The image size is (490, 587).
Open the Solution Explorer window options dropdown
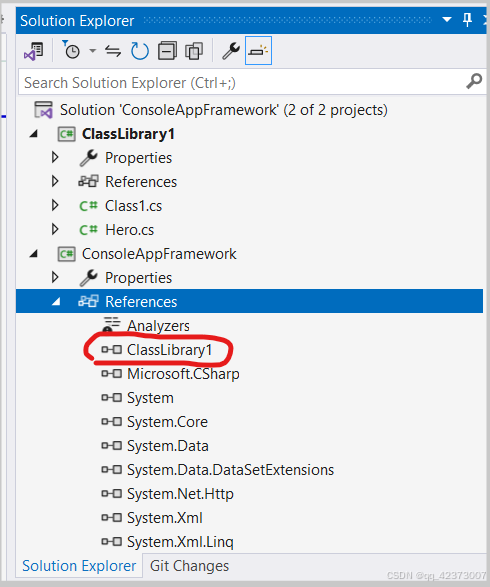pos(447,19)
